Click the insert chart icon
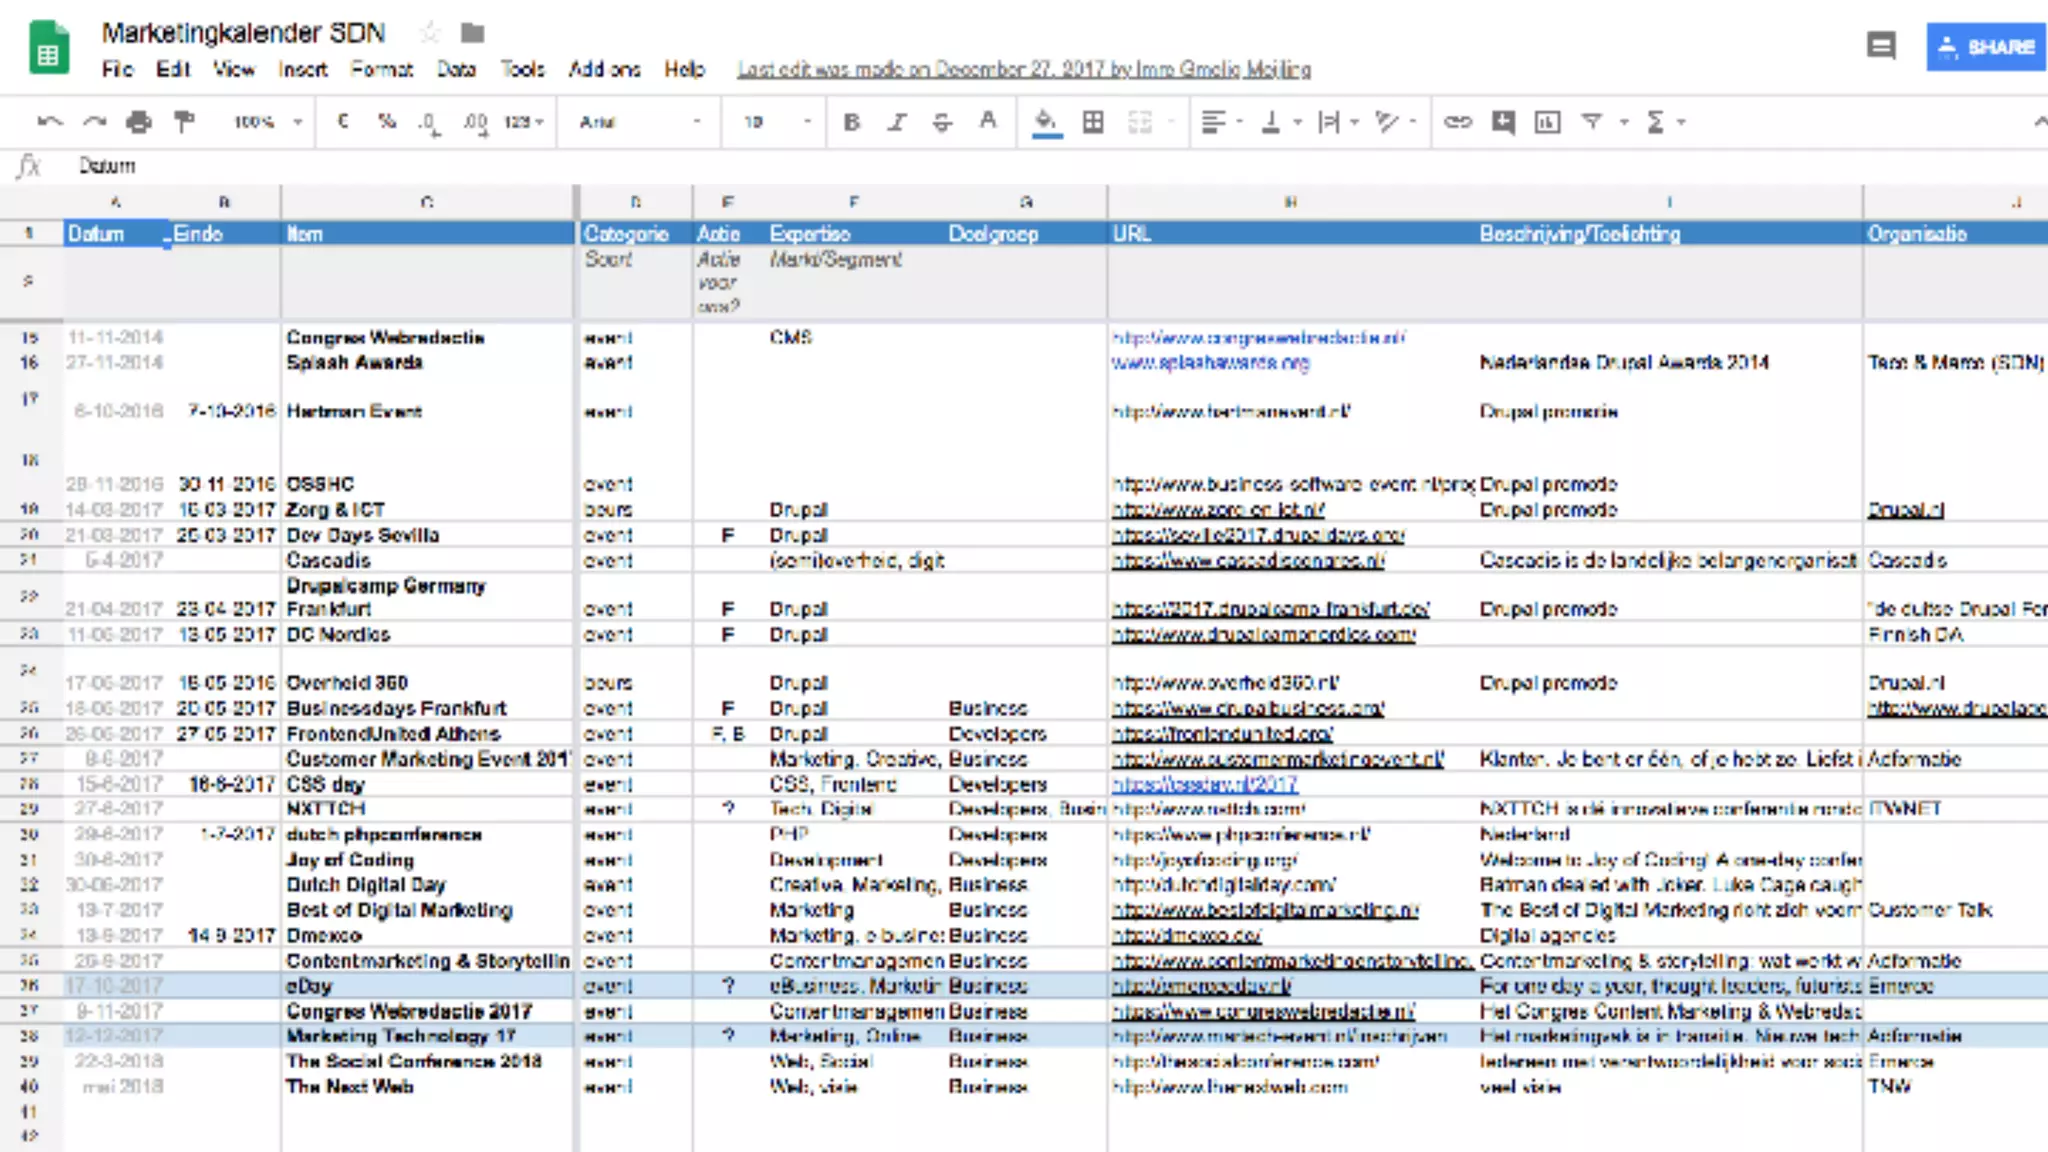 pos(1547,122)
